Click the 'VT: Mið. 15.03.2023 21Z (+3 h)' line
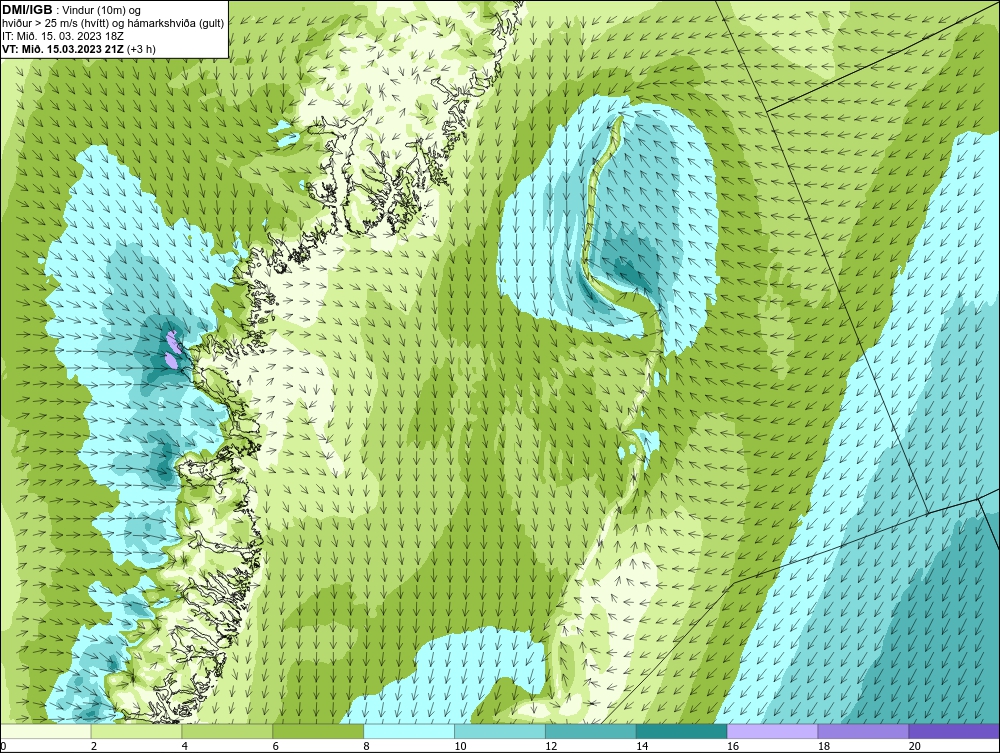 [x=79, y=49]
